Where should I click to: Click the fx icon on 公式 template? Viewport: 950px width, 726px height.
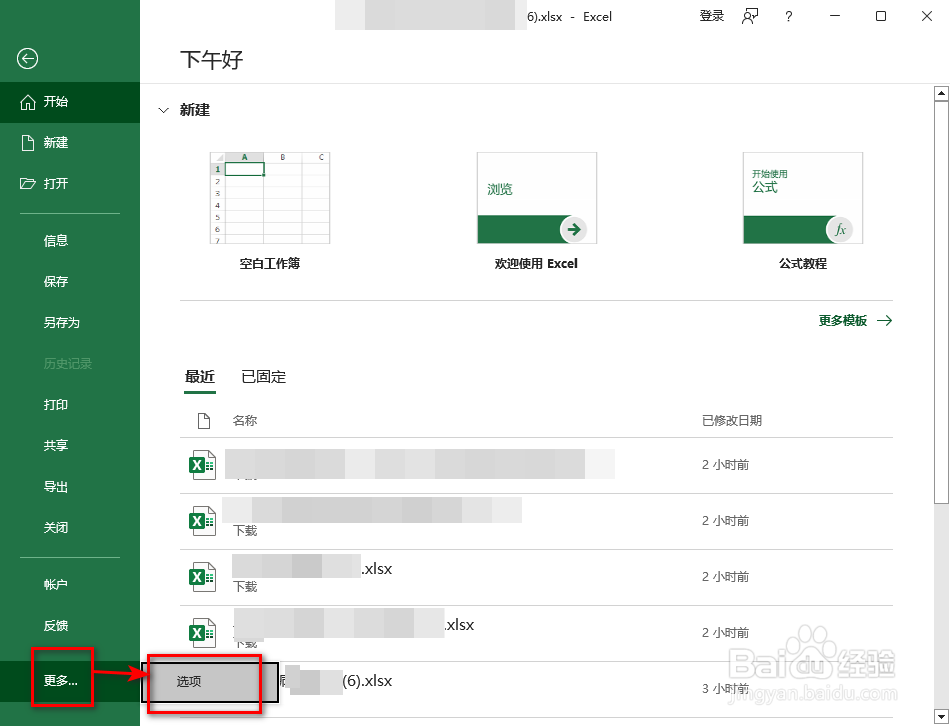(x=840, y=230)
